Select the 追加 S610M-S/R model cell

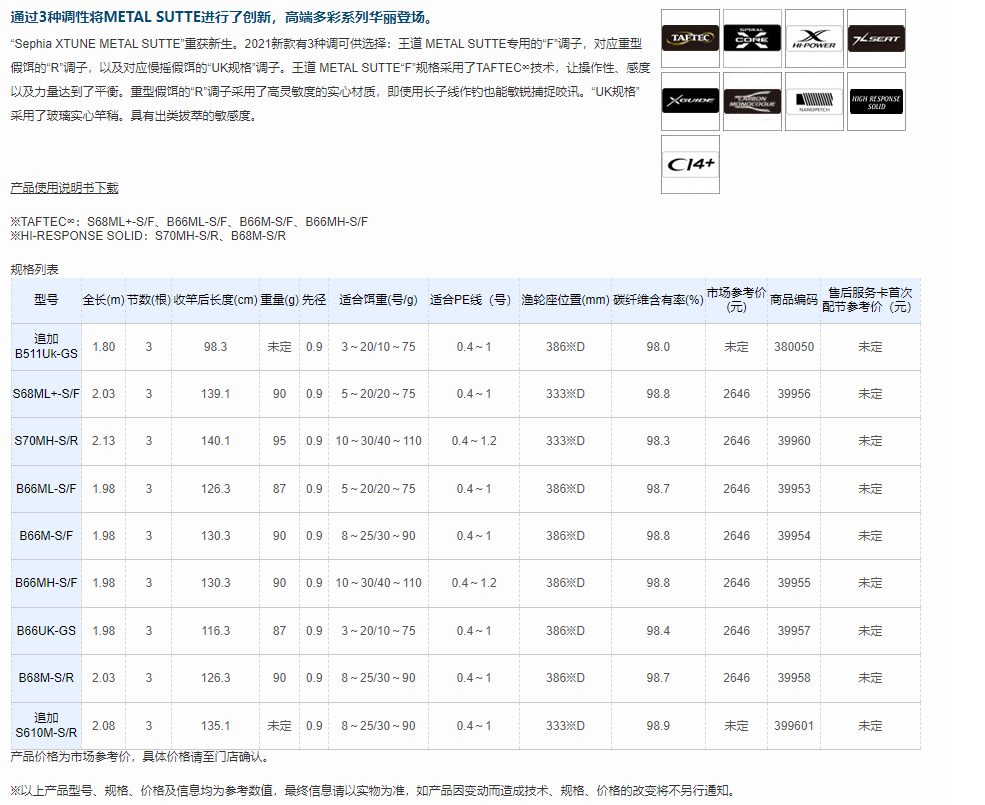[46, 726]
